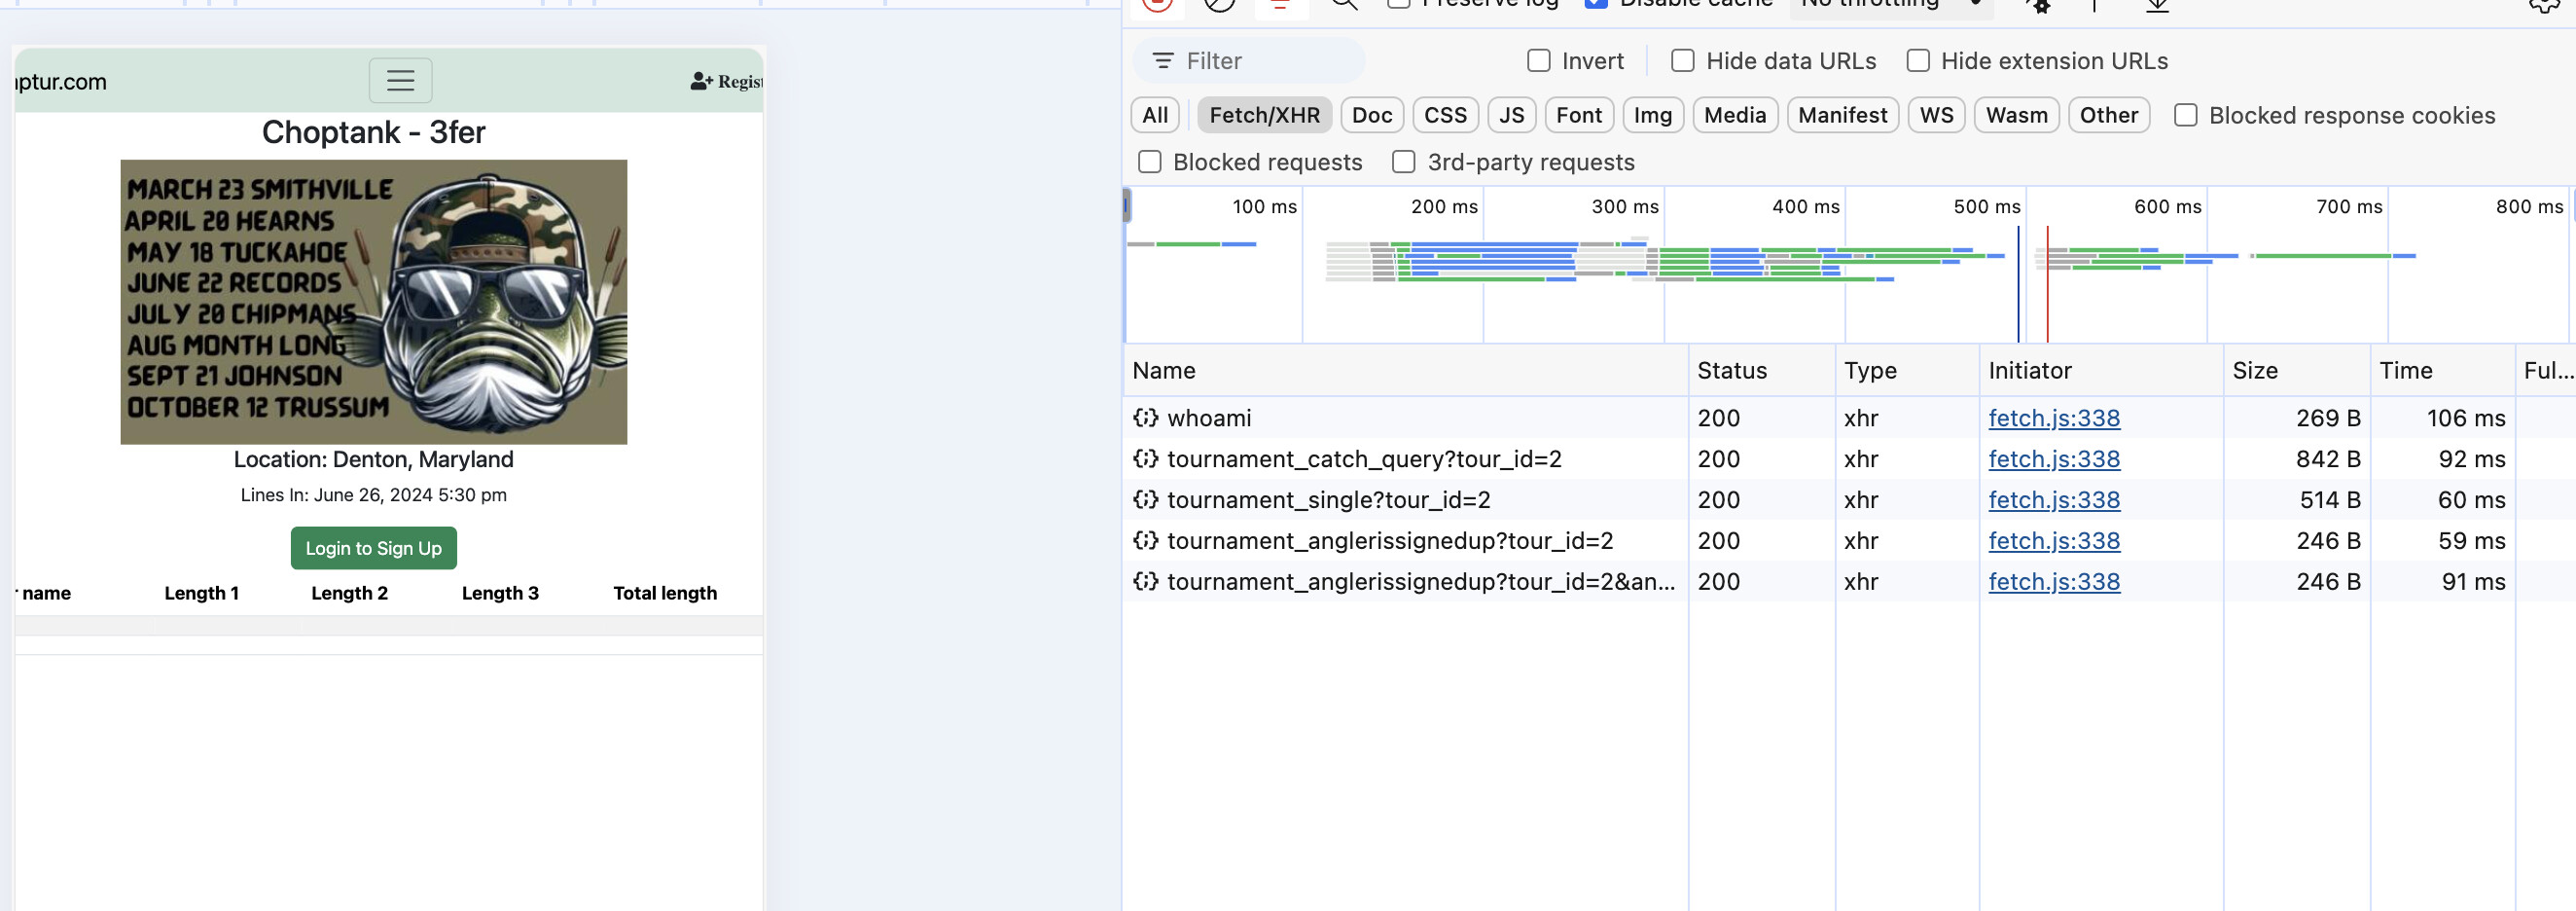The height and width of the screenshot is (911, 2576).
Task: Click Login to Sign Up button
Action: coord(373,548)
